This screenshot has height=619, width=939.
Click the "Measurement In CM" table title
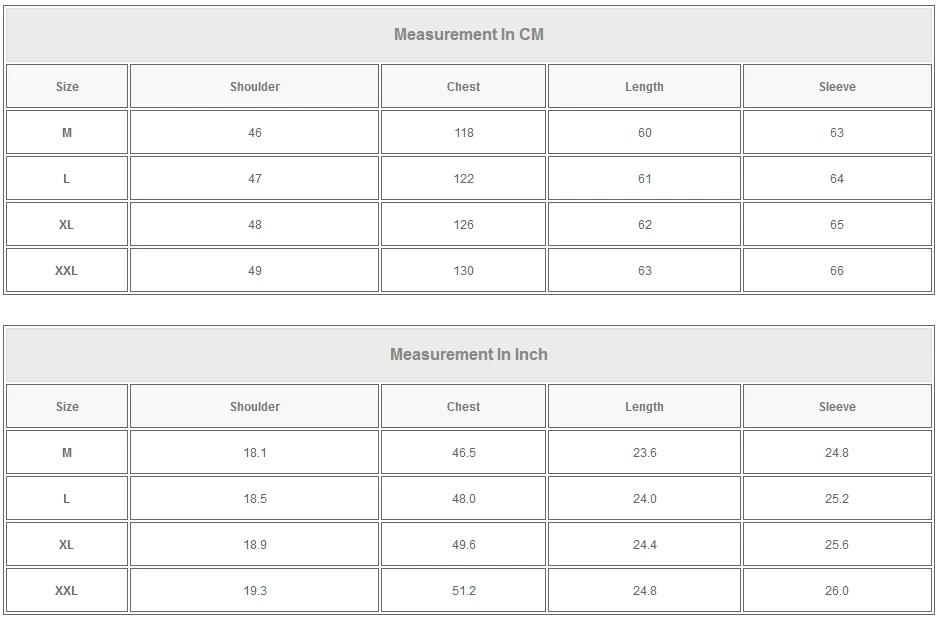pos(468,34)
